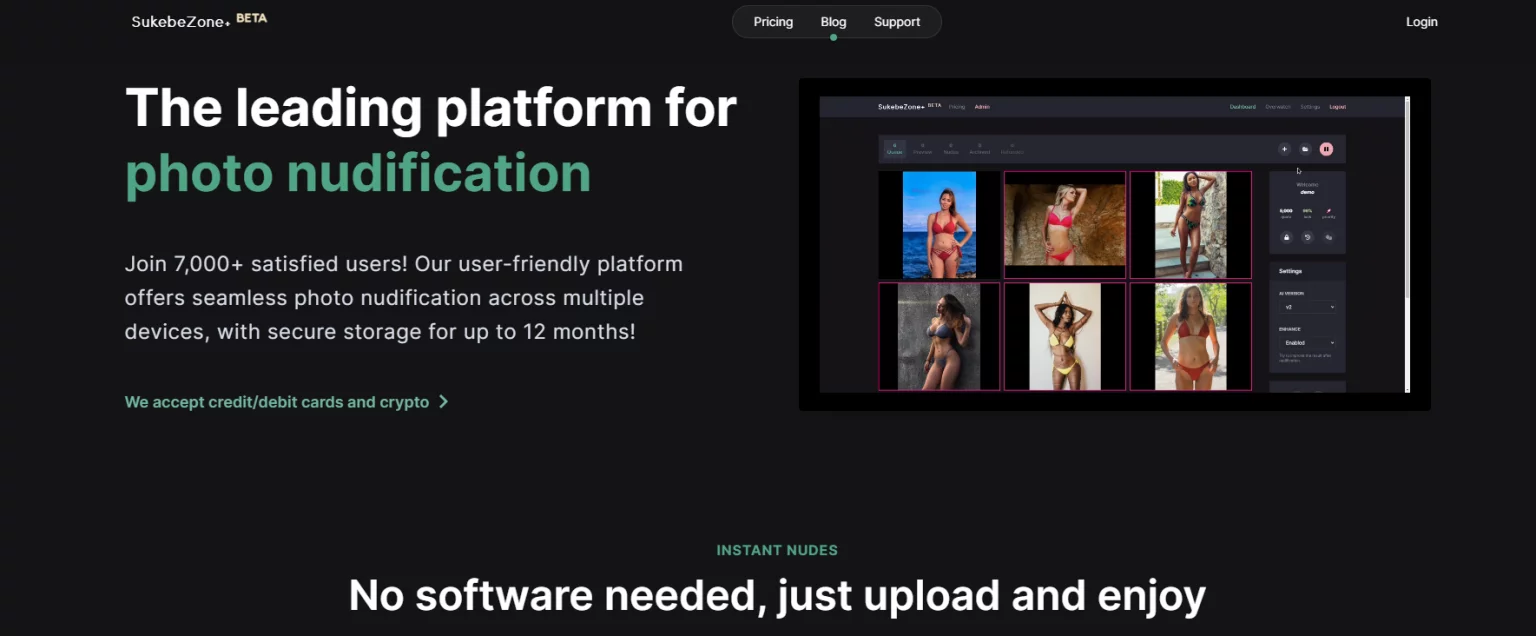
Task: Click the history icon in the Welcome panel
Action: (1307, 237)
